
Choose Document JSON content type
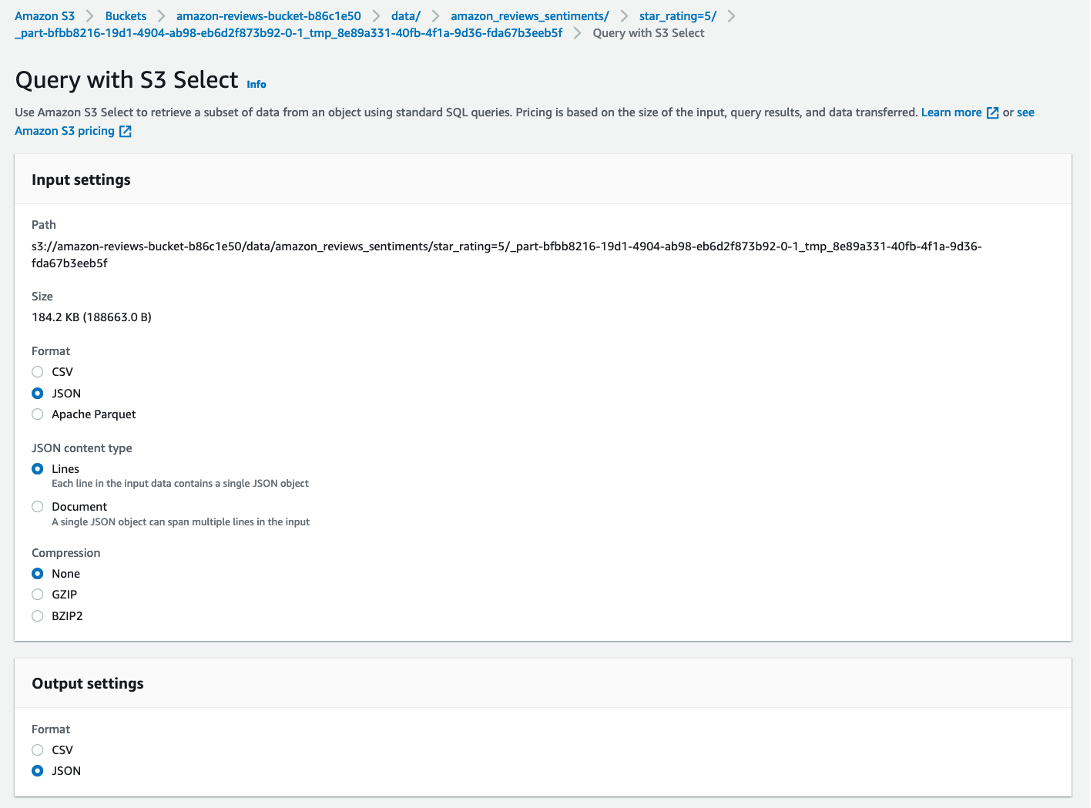coord(38,507)
